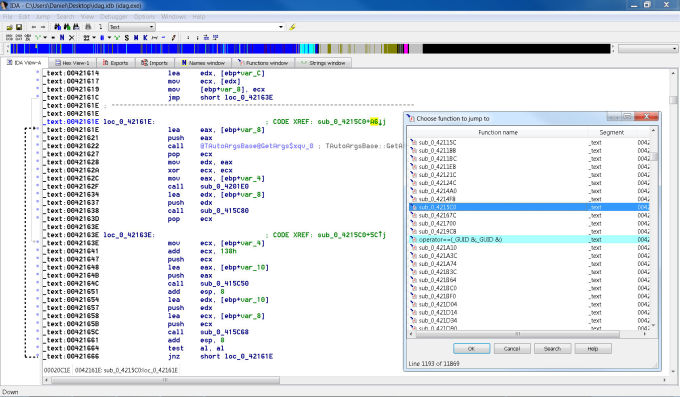Viewport: 680px width, 397px height.
Task: Open the dropdown arrow next to green icon
Action: tap(45, 38)
